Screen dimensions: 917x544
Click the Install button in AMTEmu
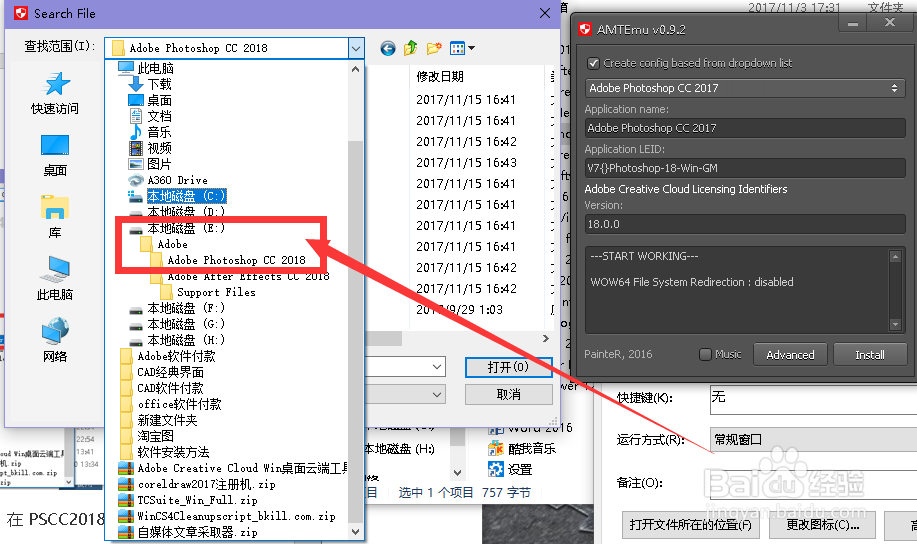pyautogui.click(x=870, y=354)
